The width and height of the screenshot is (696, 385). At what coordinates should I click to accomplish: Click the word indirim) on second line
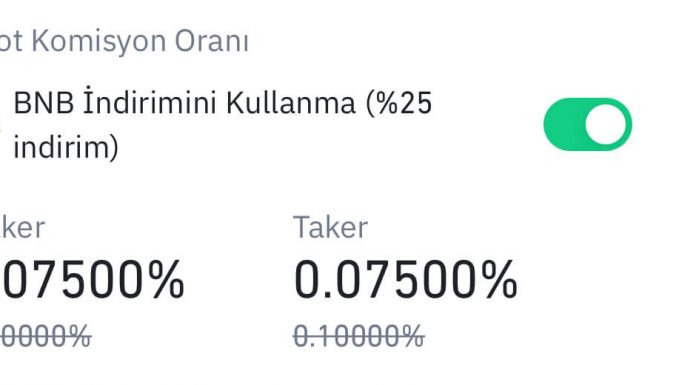tap(66, 147)
